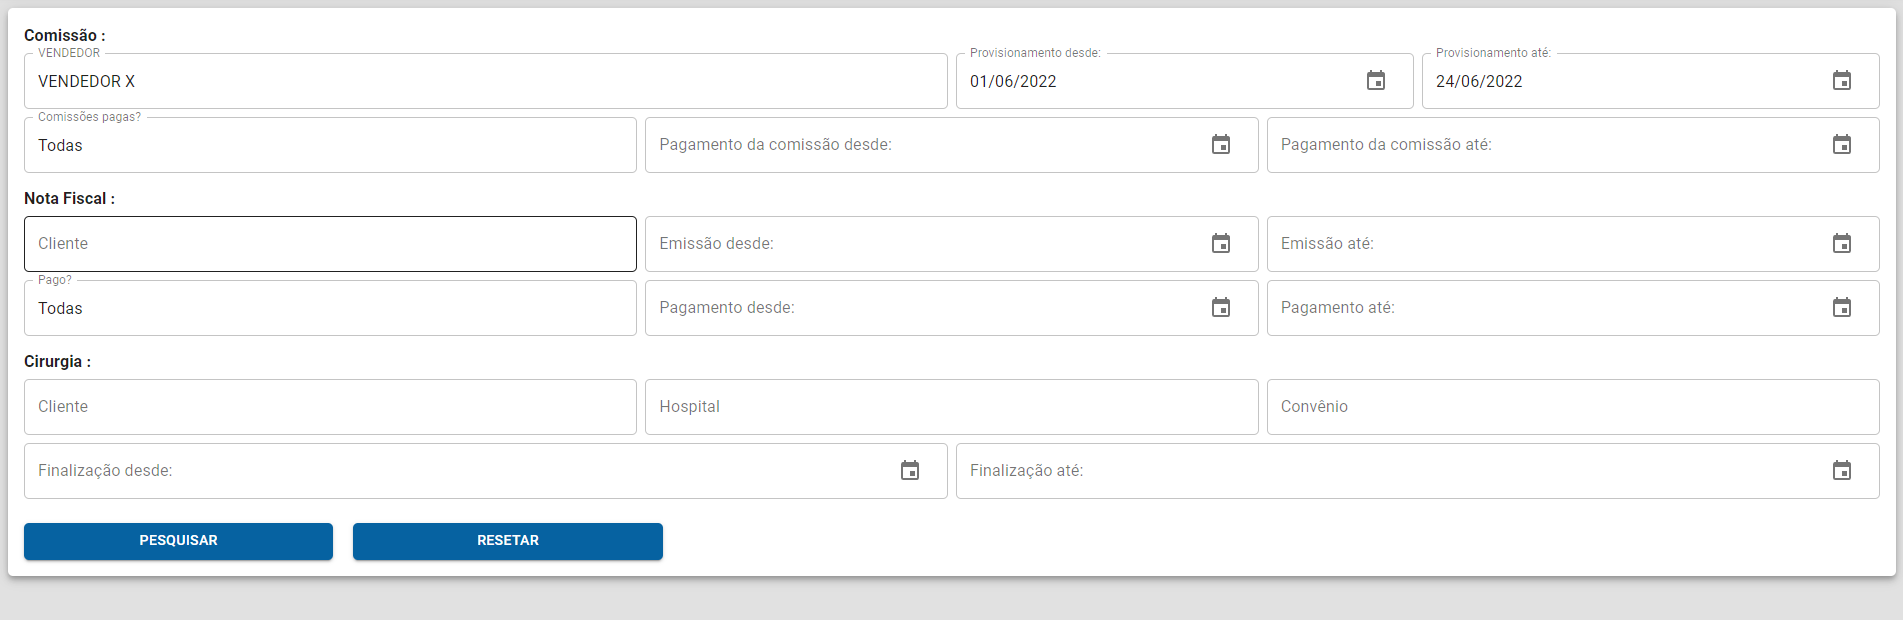The image size is (1903, 620).
Task: Open calendar for Pagamento da comissão até
Action: (x=1842, y=145)
